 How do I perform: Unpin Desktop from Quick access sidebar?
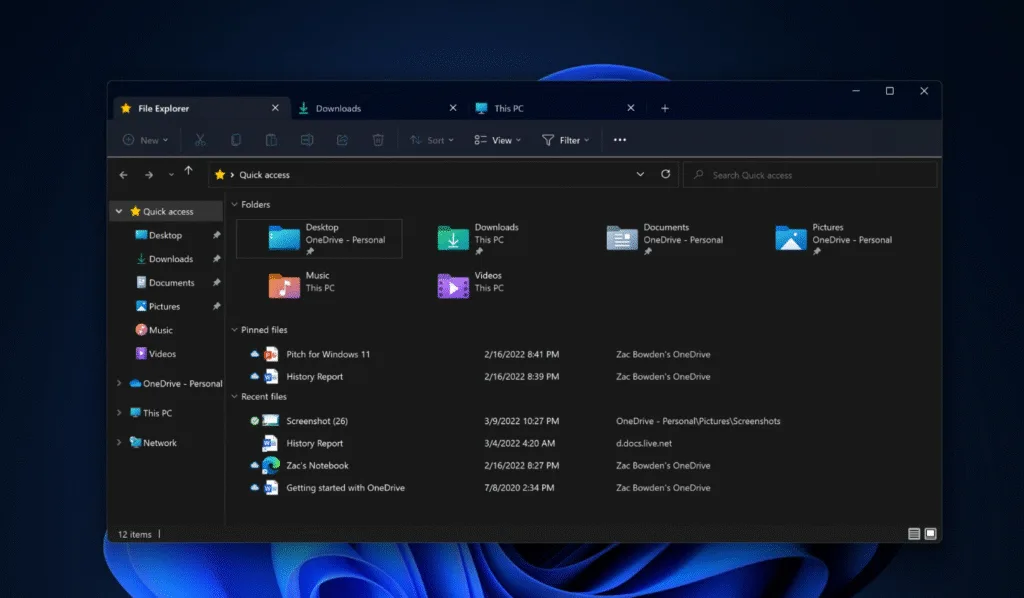click(216, 235)
